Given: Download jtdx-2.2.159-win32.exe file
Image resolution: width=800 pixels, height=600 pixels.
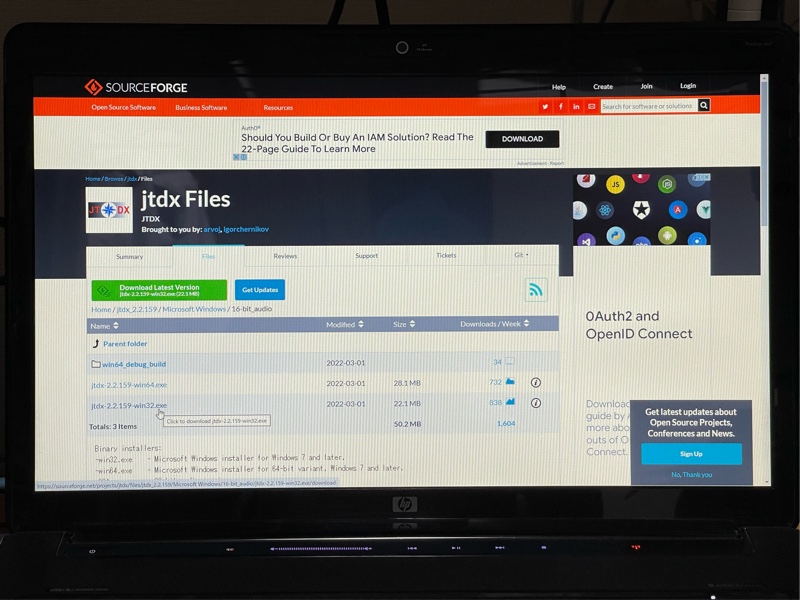Looking at the screenshot, I should (129, 406).
